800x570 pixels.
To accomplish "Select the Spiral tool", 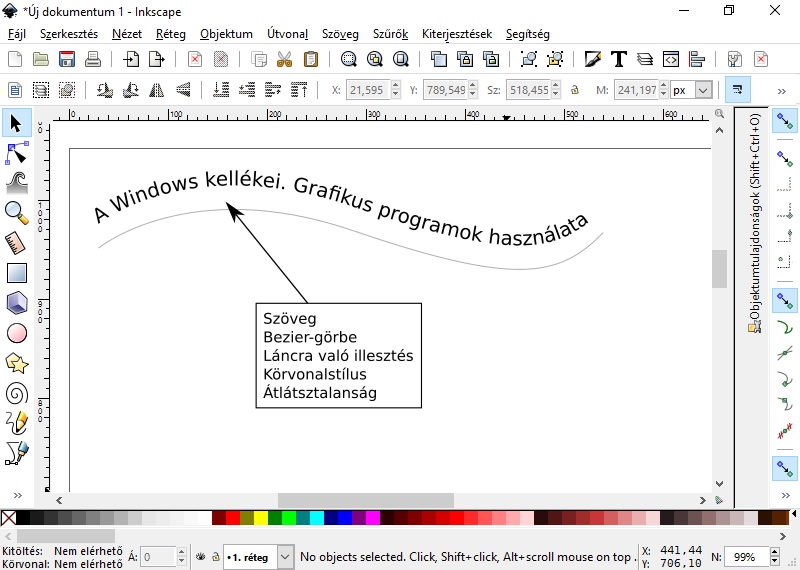I will (16, 393).
